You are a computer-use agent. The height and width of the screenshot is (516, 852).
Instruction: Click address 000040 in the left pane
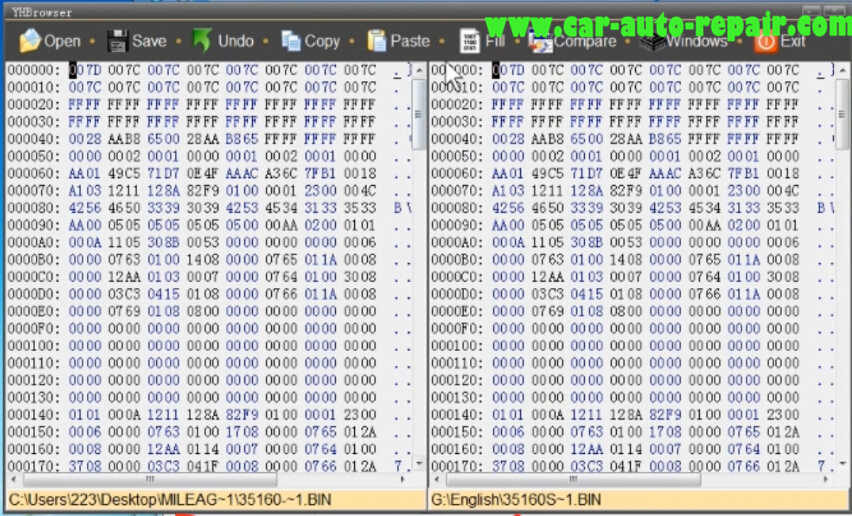click(34, 139)
